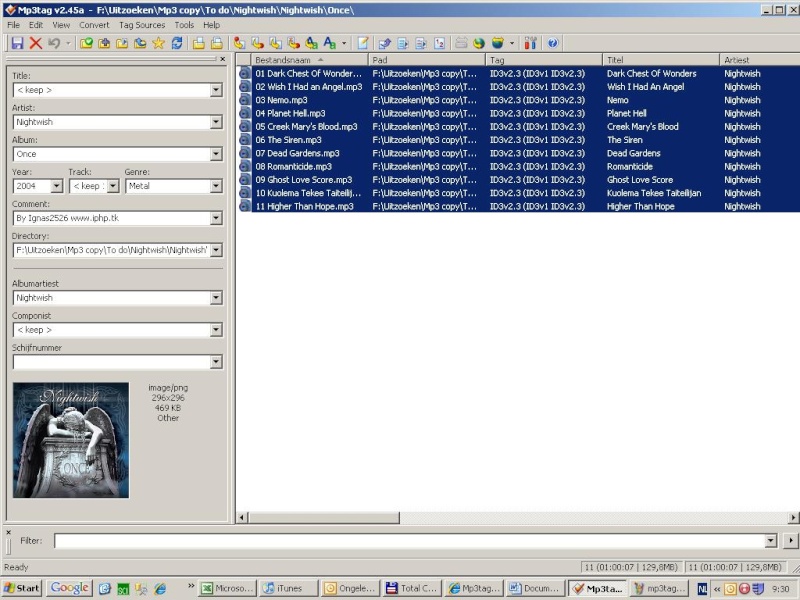Screen dimensions: 800x600
Task: Close the filter bar with small X
Action: point(8,532)
